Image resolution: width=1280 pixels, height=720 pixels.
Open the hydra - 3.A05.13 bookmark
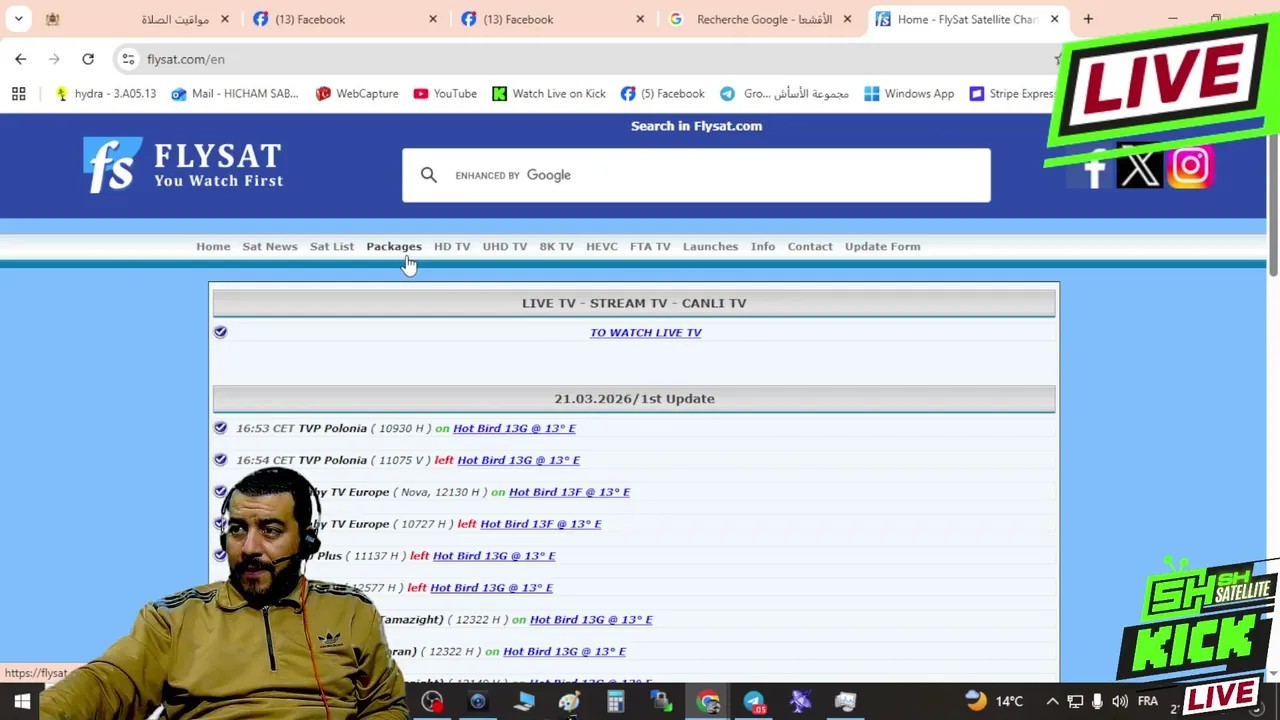click(106, 94)
